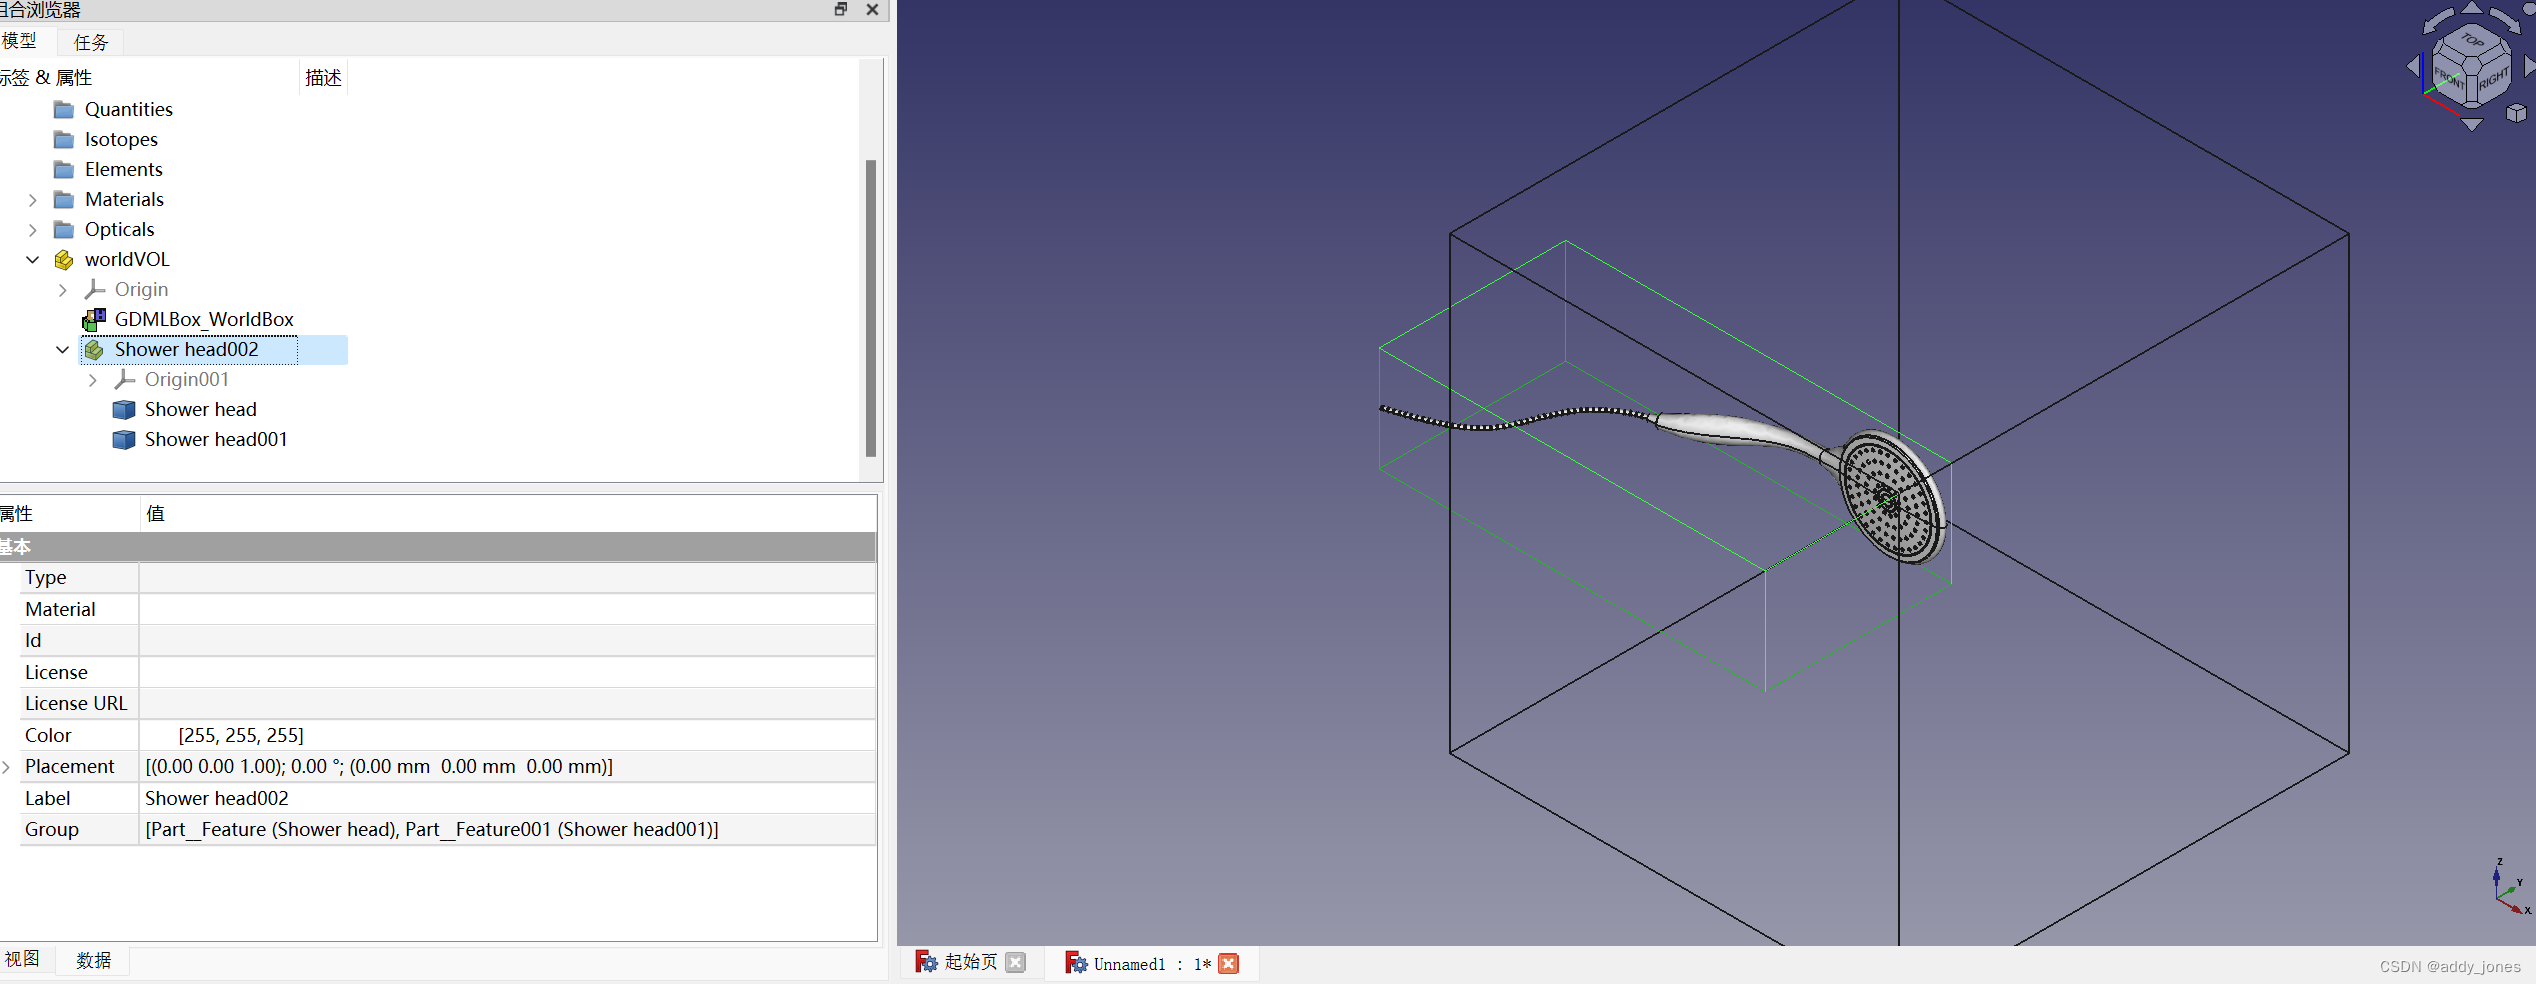Switch to the 数据 tab at bottom

[x=93, y=959]
